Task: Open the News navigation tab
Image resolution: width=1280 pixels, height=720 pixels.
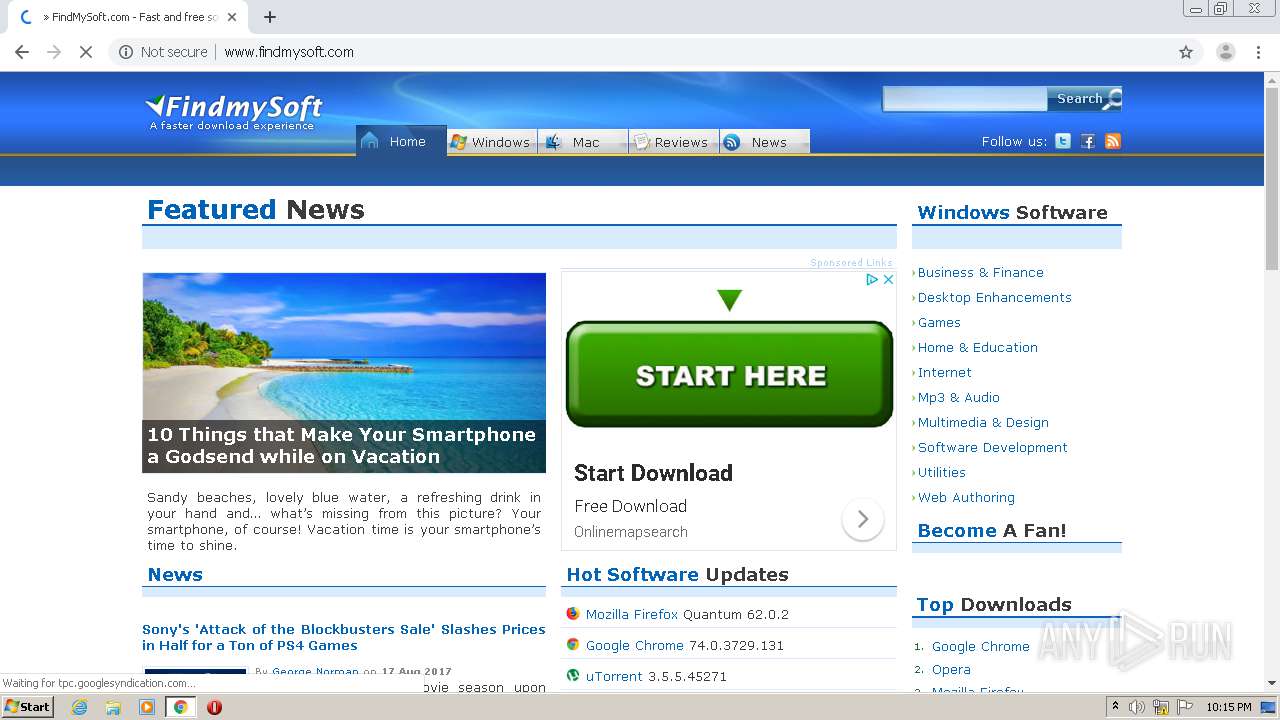Action: (765, 142)
